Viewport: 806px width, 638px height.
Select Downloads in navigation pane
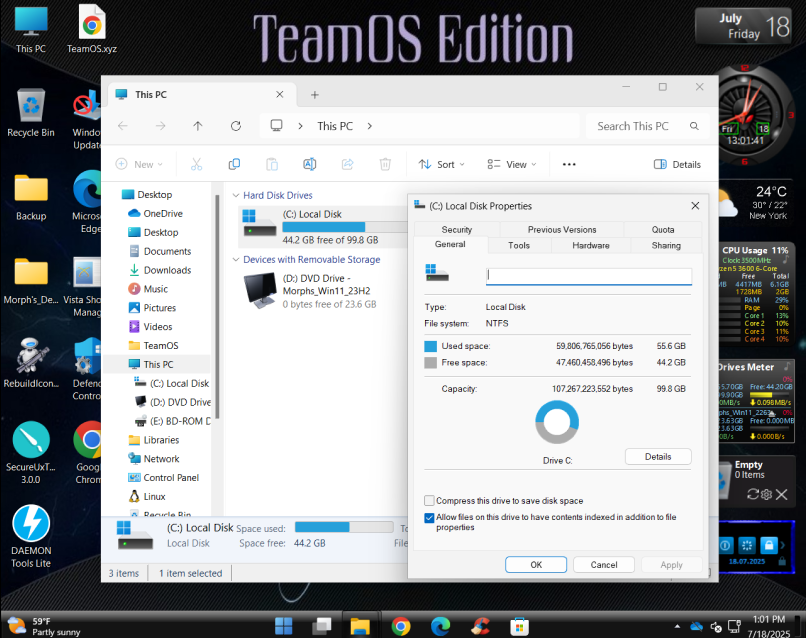click(x=168, y=270)
